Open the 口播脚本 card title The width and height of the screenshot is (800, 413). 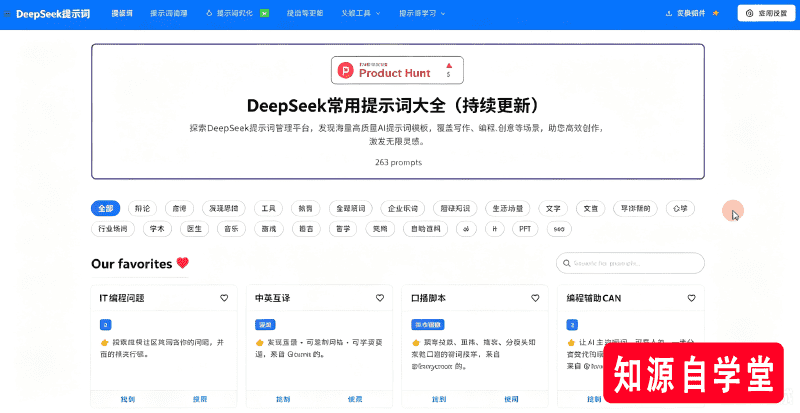pos(429,298)
